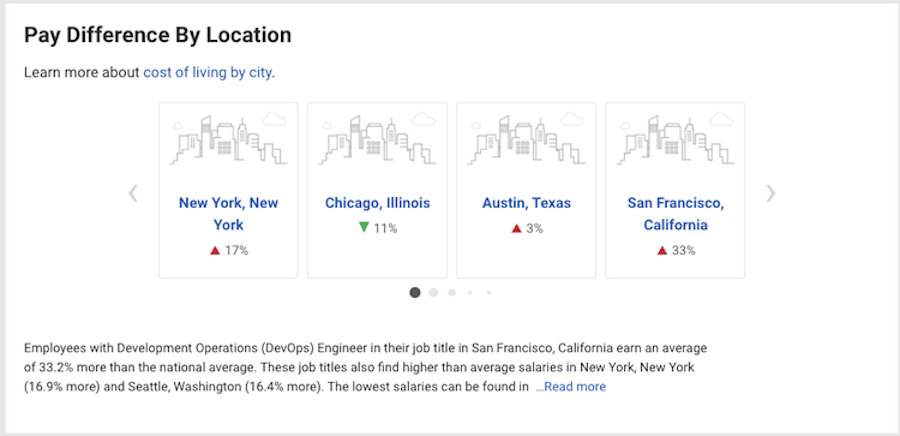Go to next carousel slide arrow
This screenshot has width=900, height=436.
(x=770, y=193)
